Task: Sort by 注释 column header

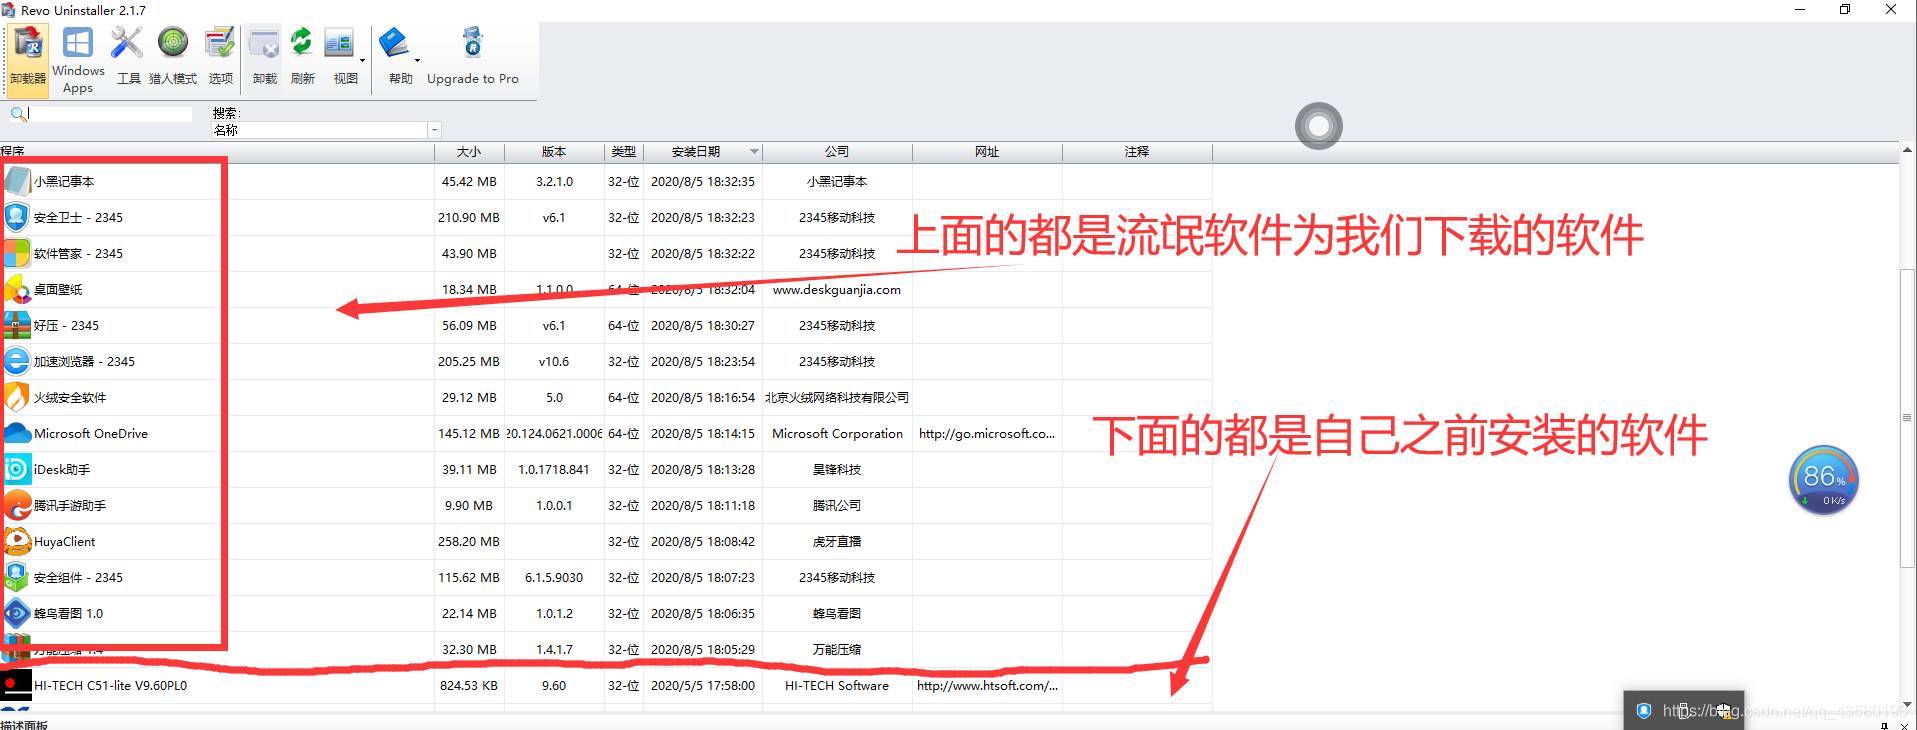Action: click(x=1137, y=152)
